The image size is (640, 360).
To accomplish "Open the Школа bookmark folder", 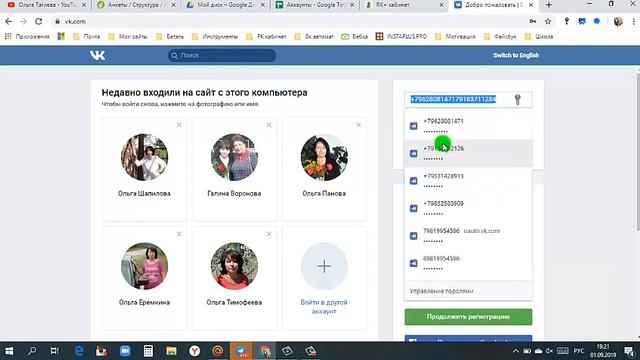I will tap(539, 36).
